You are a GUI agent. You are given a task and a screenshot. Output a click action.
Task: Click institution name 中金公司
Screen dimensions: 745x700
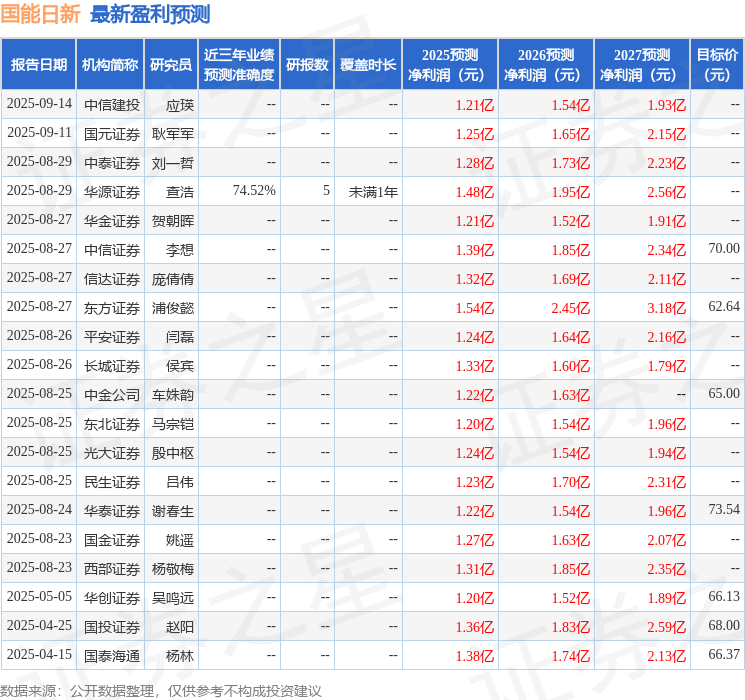click(112, 395)
